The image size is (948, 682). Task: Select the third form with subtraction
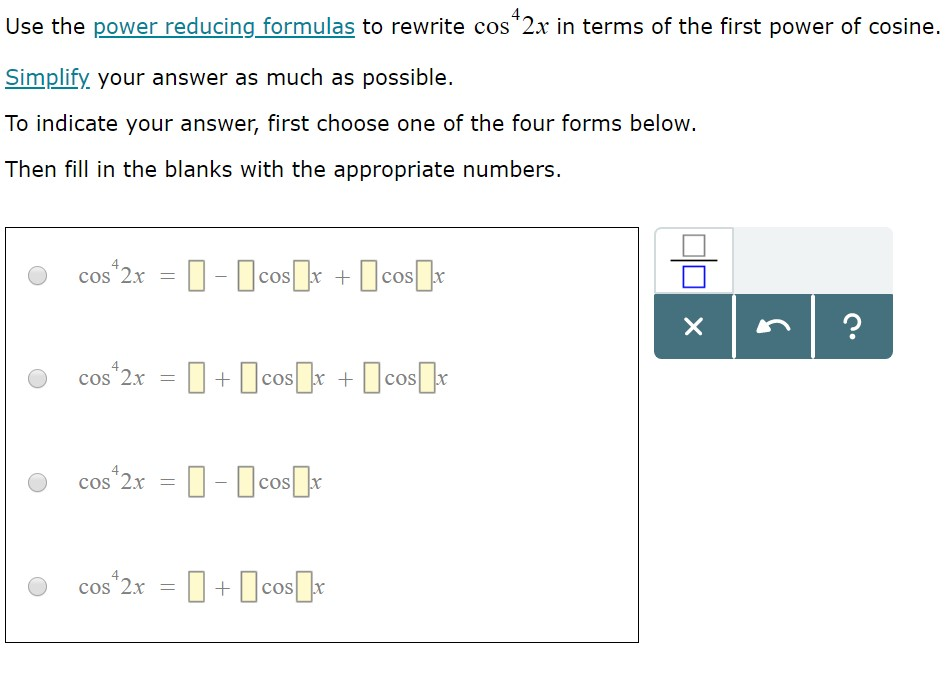point(38,481)
